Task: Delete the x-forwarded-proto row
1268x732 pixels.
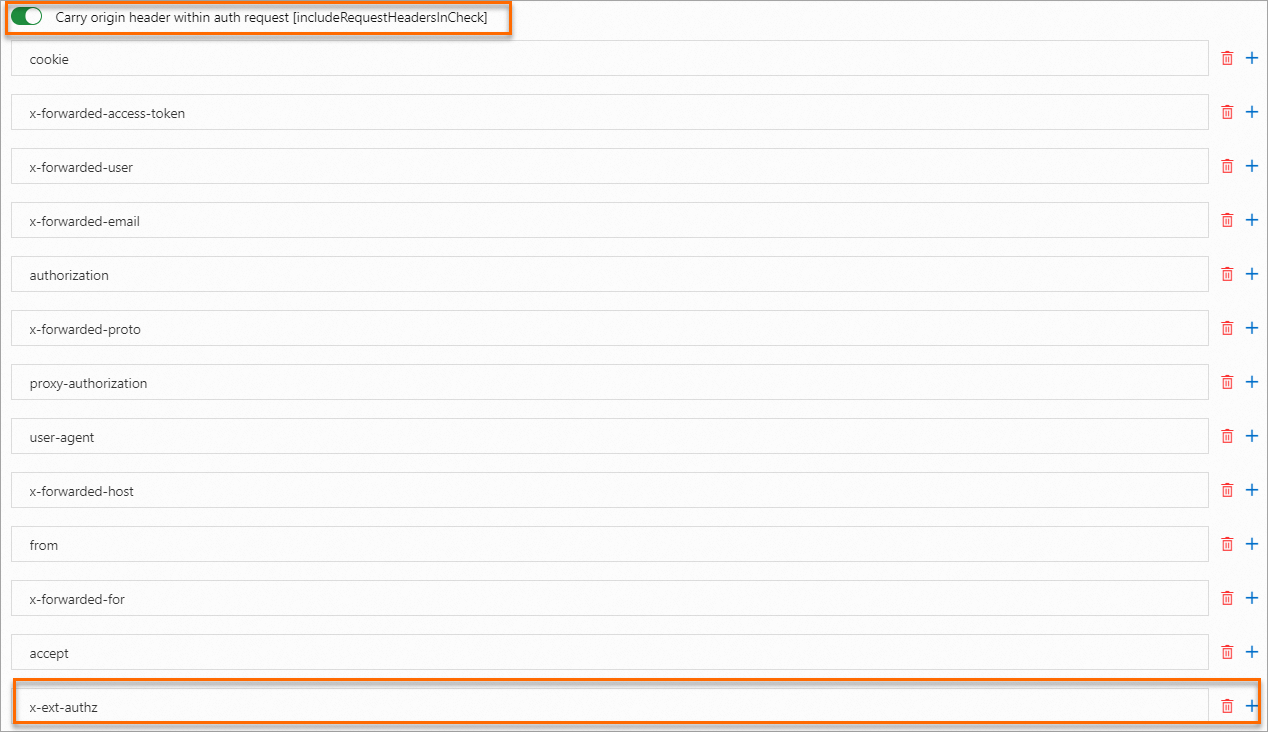Action: click(1227, 328)
